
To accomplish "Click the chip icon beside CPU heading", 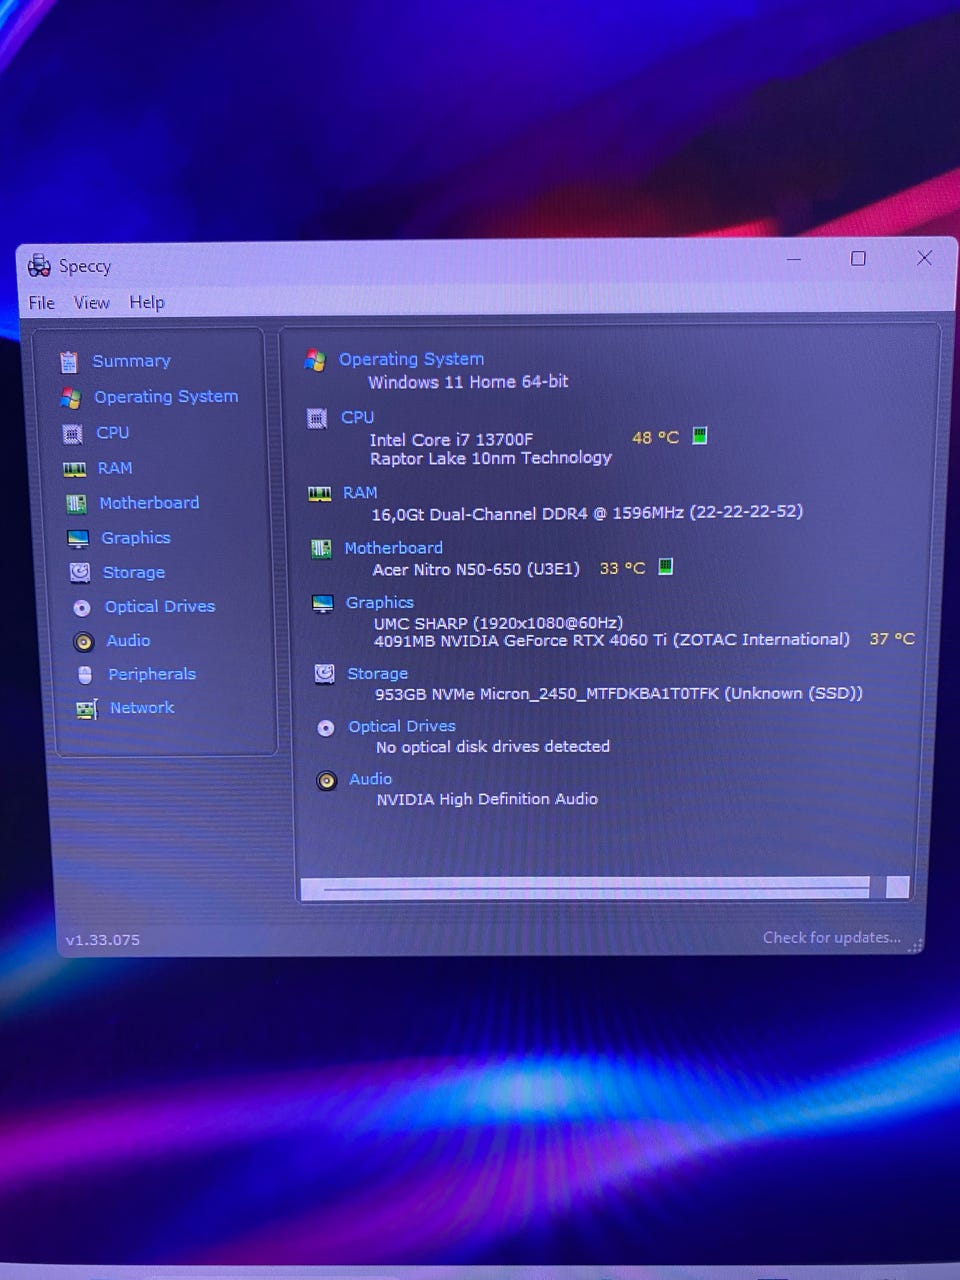I will pos(317,419).
